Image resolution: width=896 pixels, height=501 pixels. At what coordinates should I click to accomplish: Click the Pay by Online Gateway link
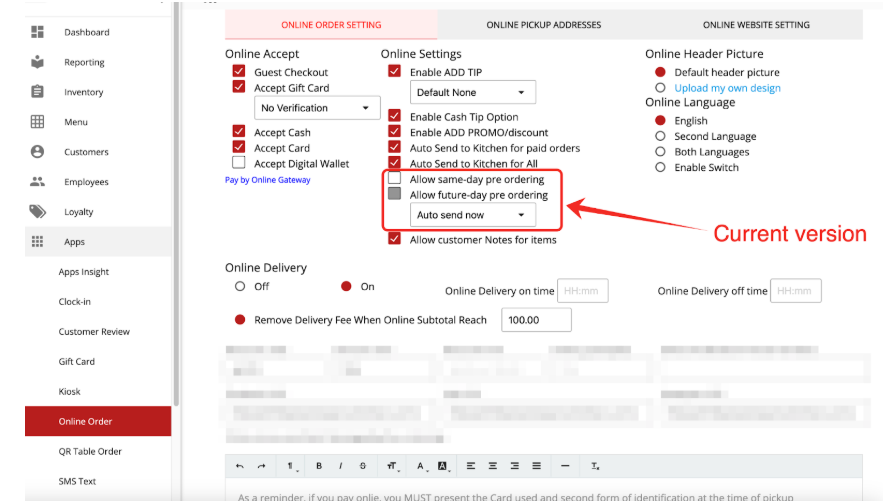[x=267, y=180]
